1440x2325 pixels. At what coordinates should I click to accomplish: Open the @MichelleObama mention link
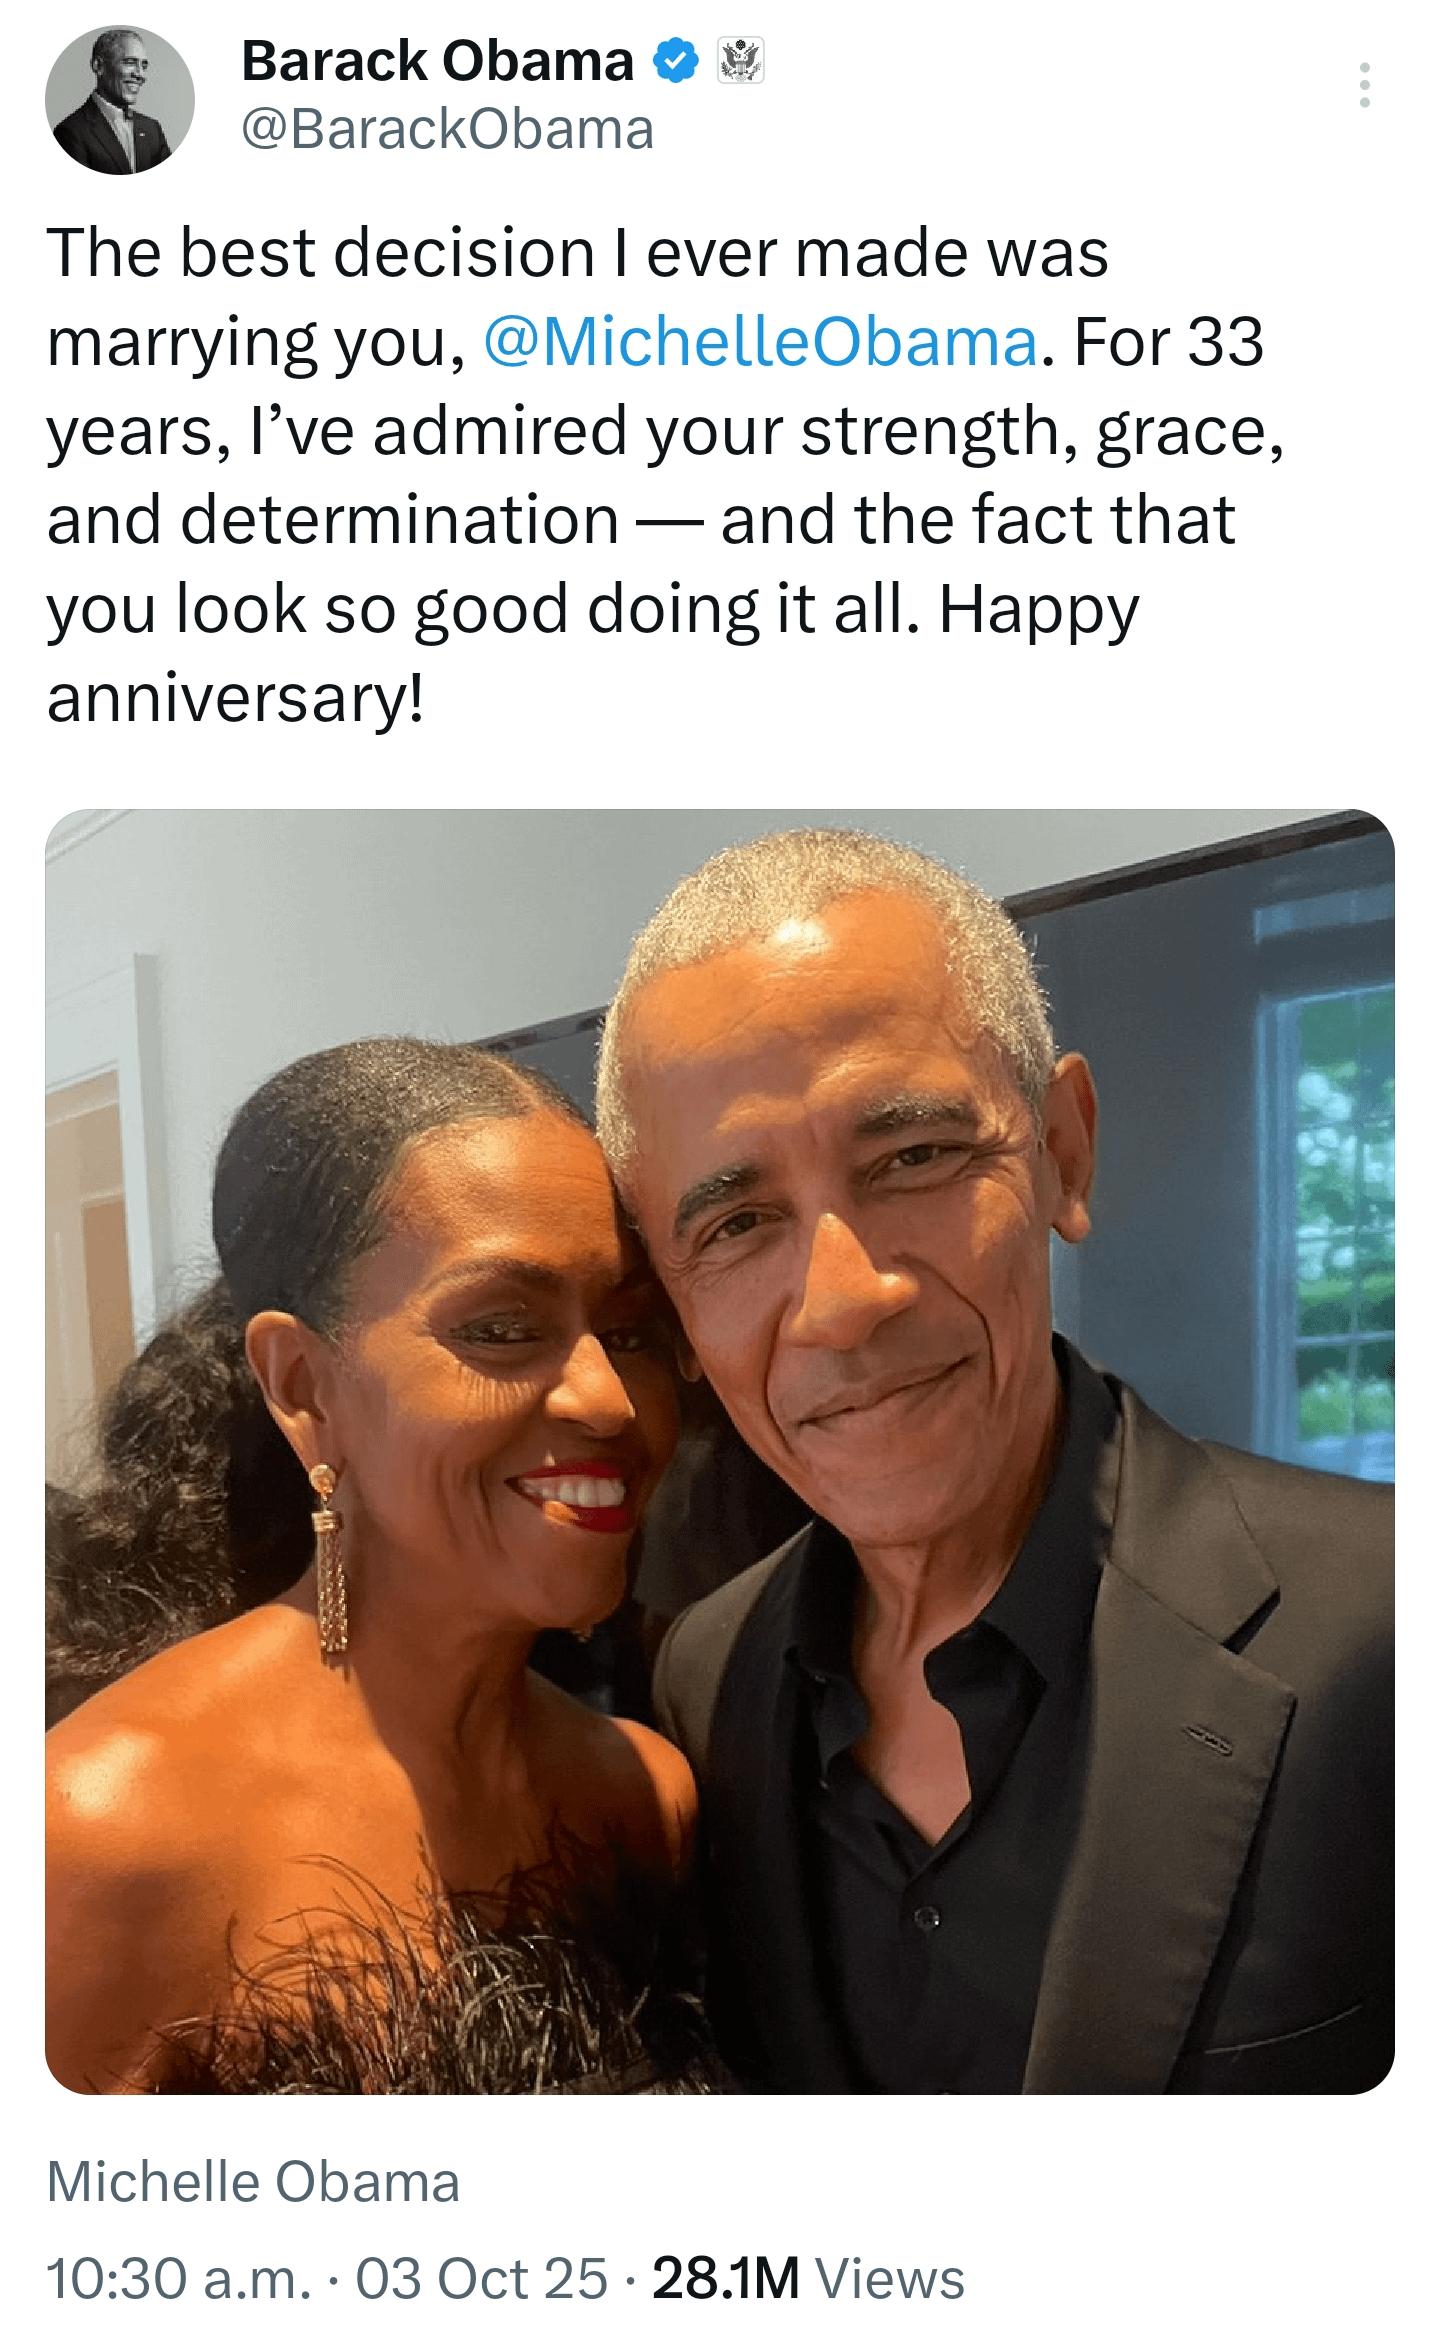click(761, 342)
